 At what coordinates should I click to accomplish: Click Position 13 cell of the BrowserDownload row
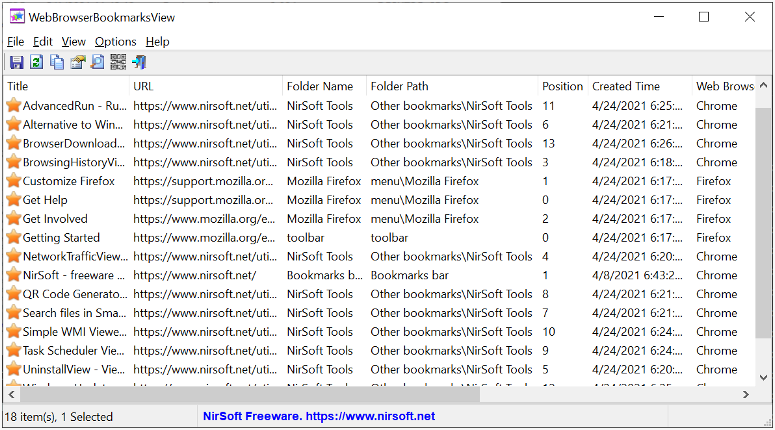tap(549, 143)
